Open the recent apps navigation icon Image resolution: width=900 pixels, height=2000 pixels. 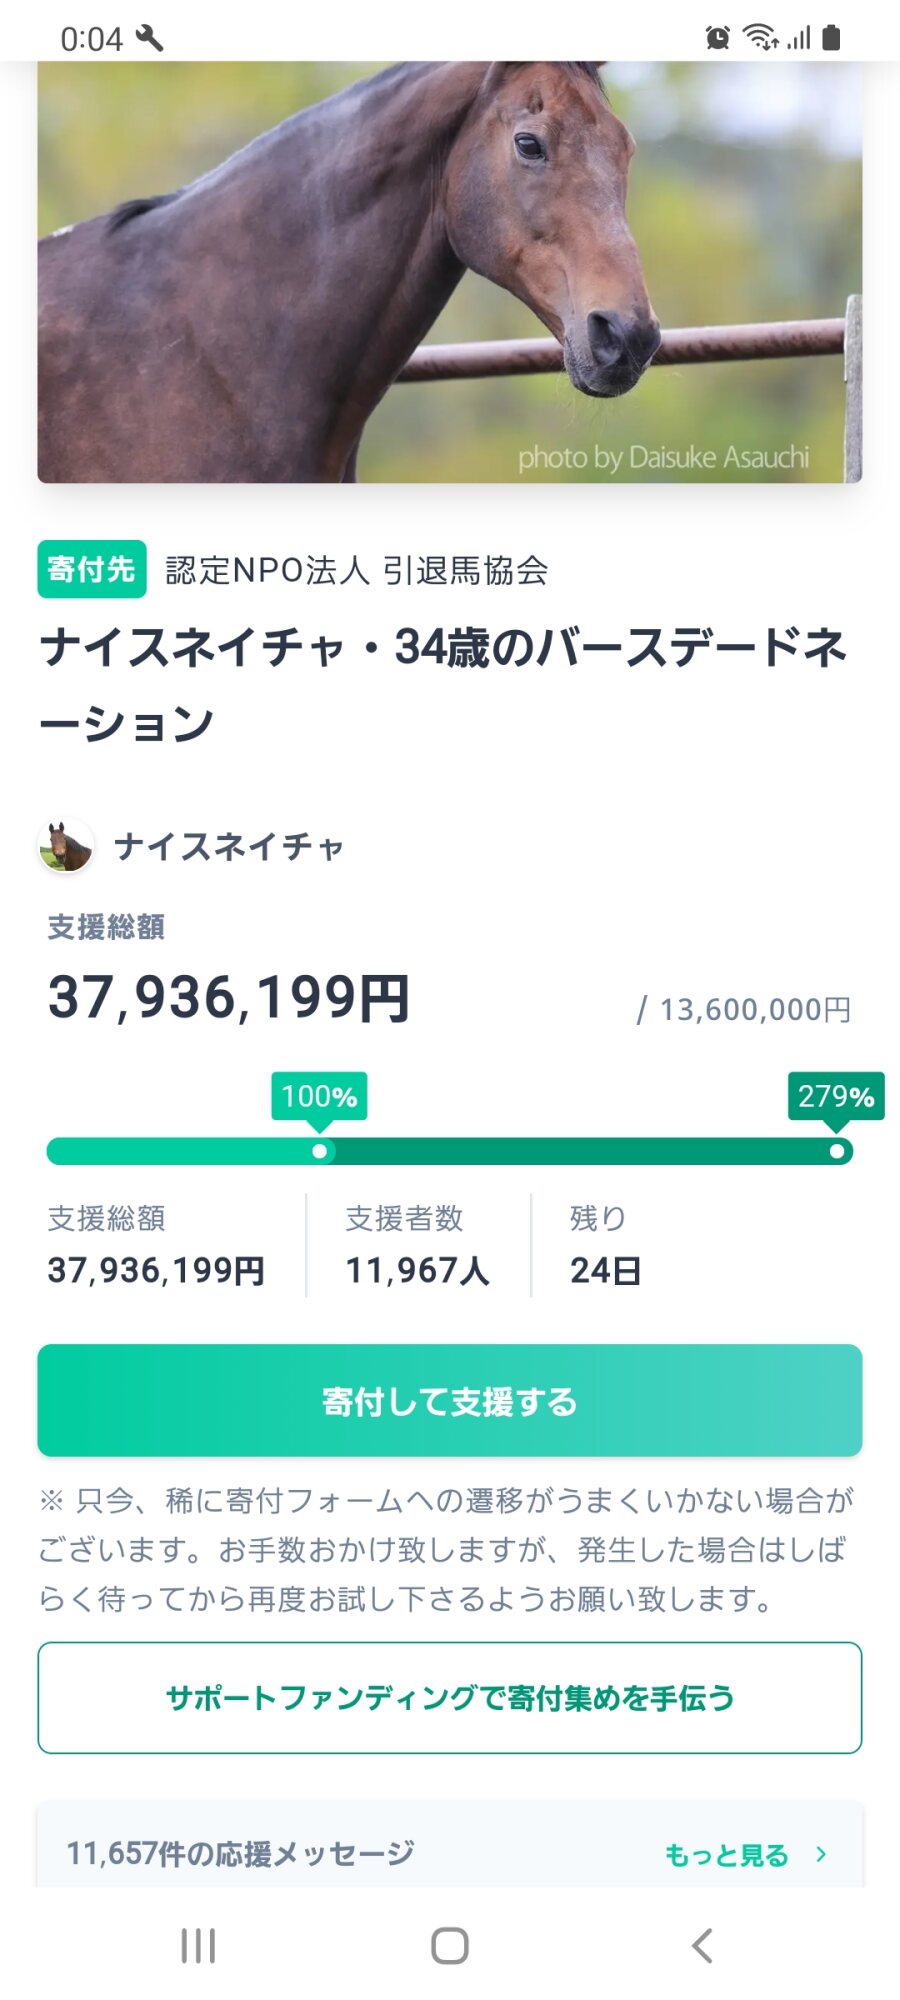tap(198, 1946)
